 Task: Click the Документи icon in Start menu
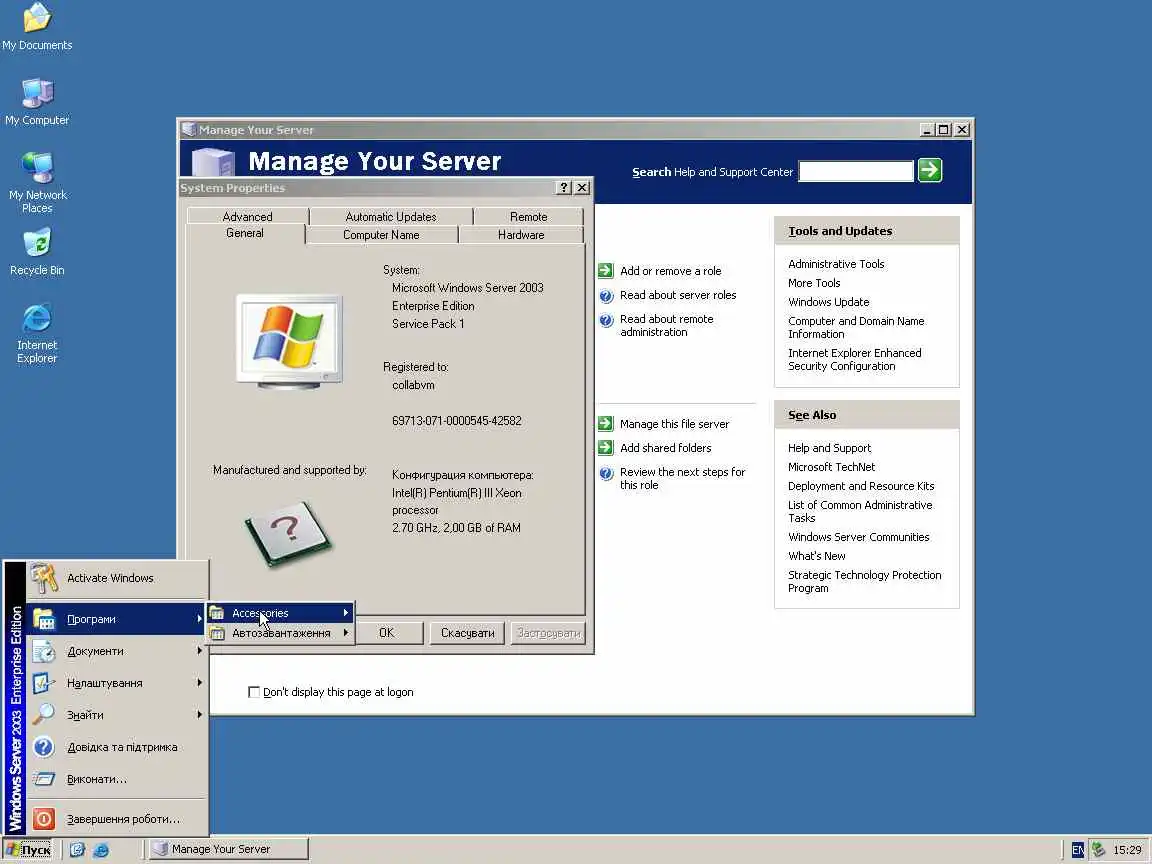(x=44, y=651)
